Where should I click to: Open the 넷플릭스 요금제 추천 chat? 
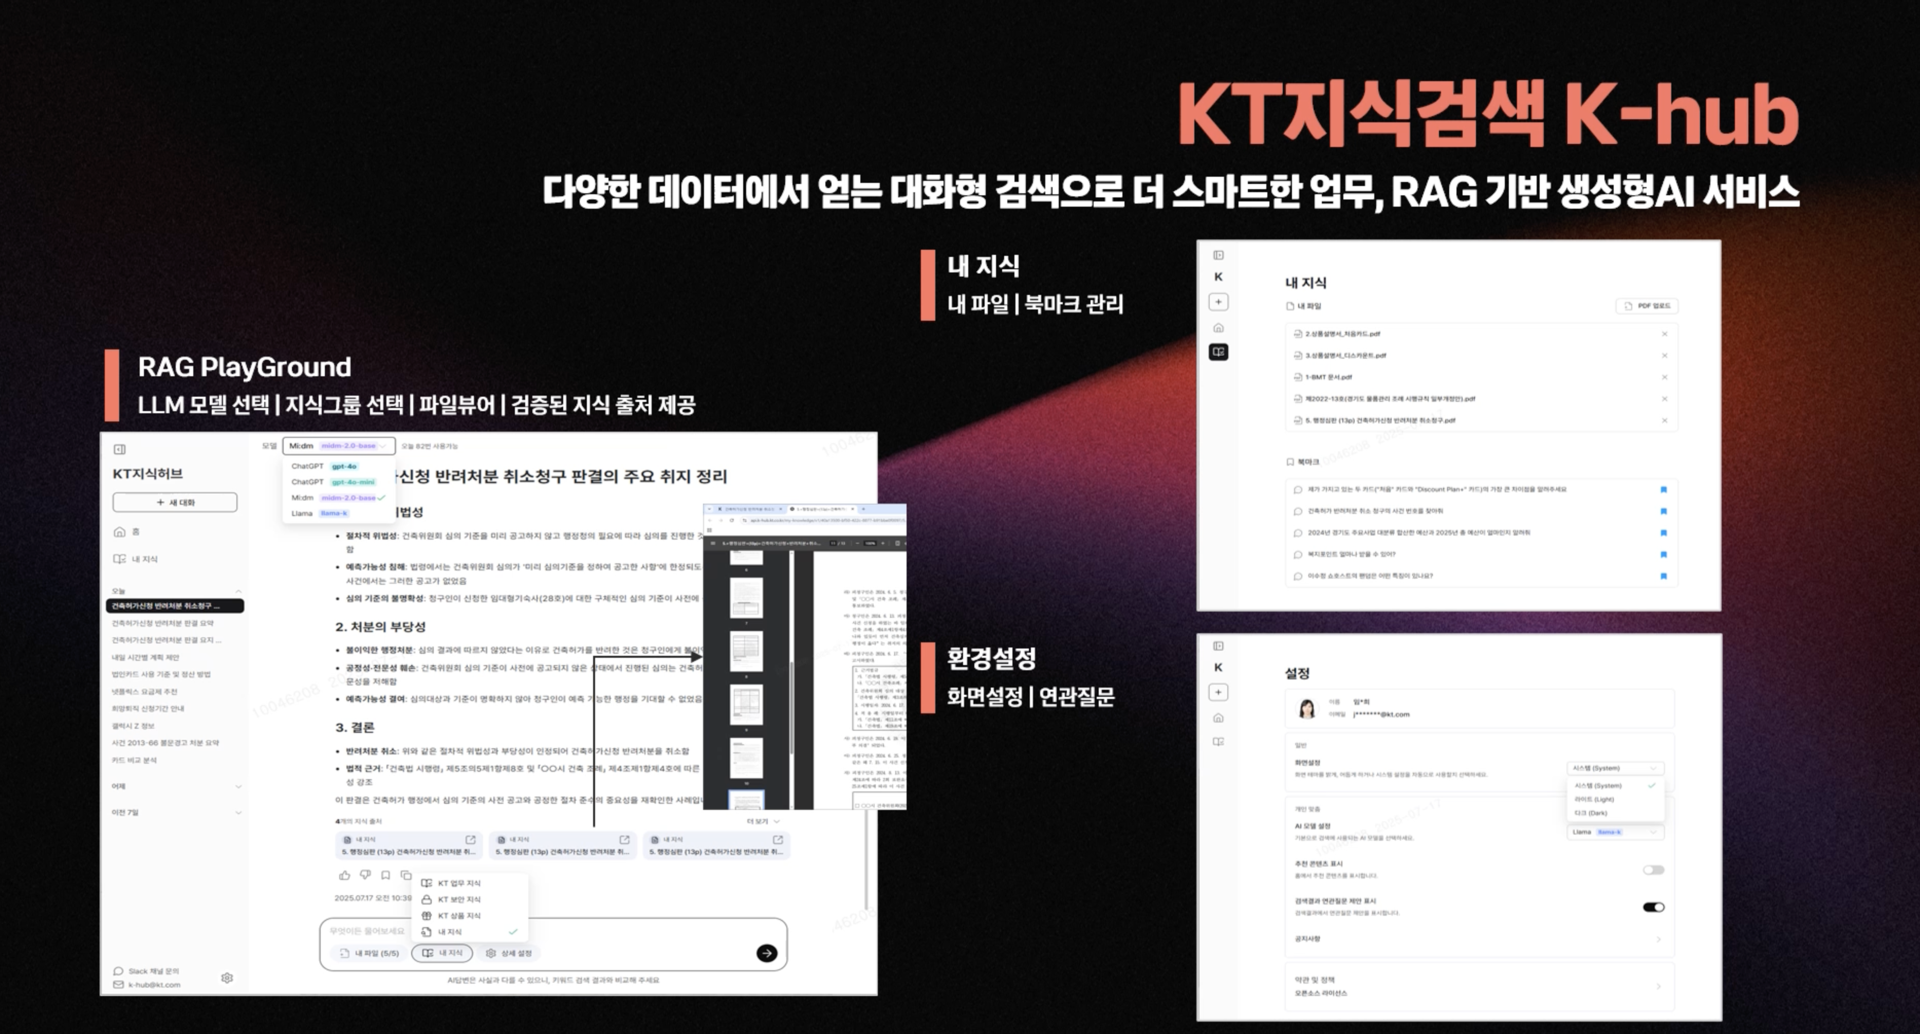click(x=144, y=691)
